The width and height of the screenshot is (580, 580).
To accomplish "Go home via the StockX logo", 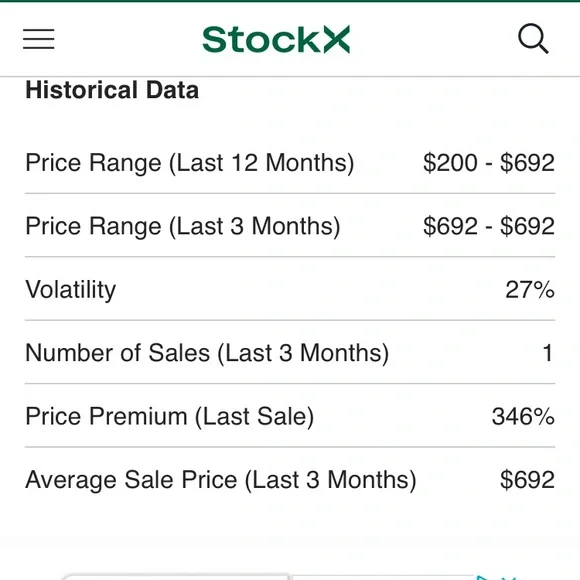I will (x=276, y=39).
